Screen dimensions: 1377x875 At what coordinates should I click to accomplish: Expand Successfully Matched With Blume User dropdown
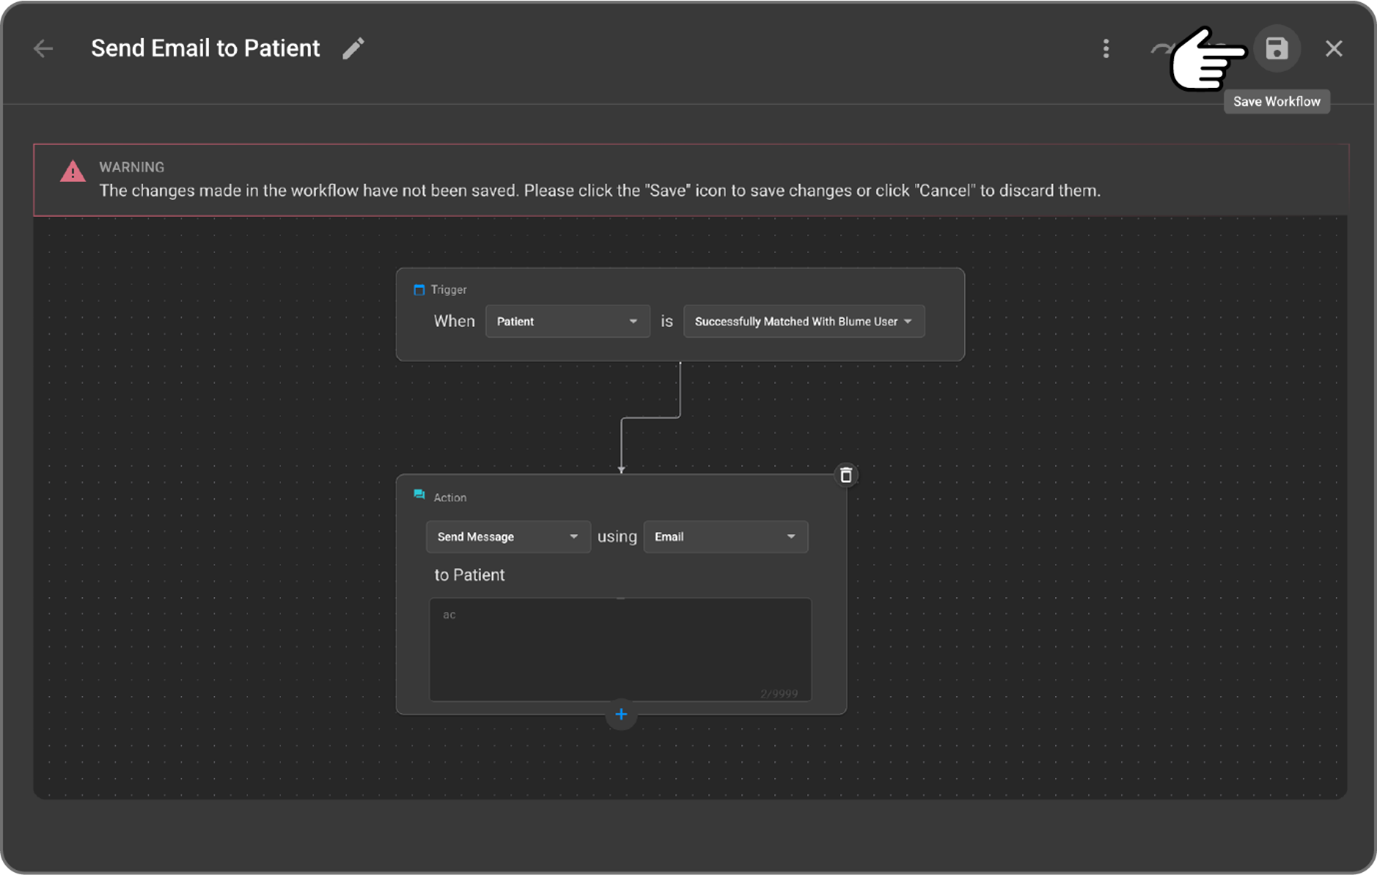click(x=803, y=321)
